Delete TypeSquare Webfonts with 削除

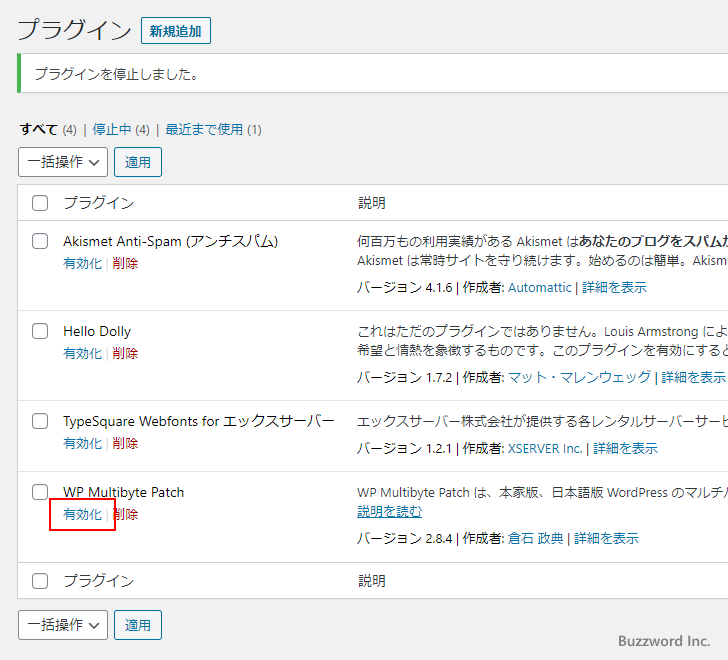coord(125,444)
